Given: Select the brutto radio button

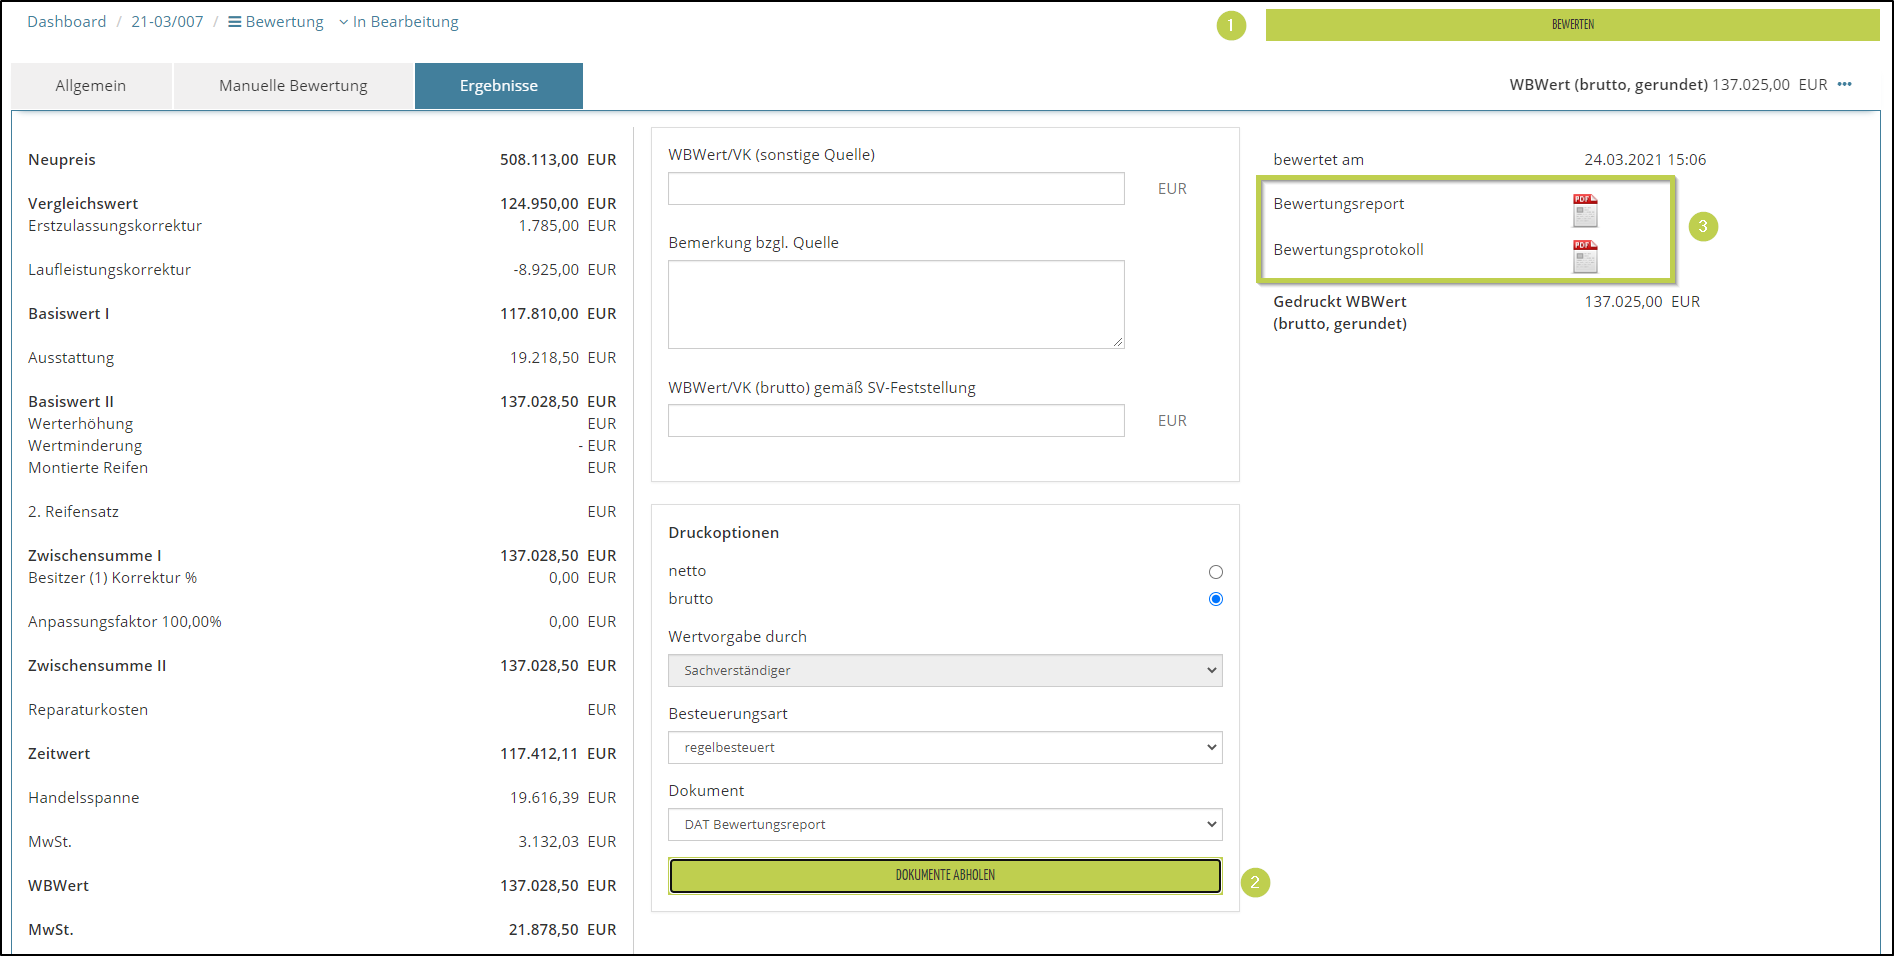Looking at the screenshot, I should point(1215,599).
